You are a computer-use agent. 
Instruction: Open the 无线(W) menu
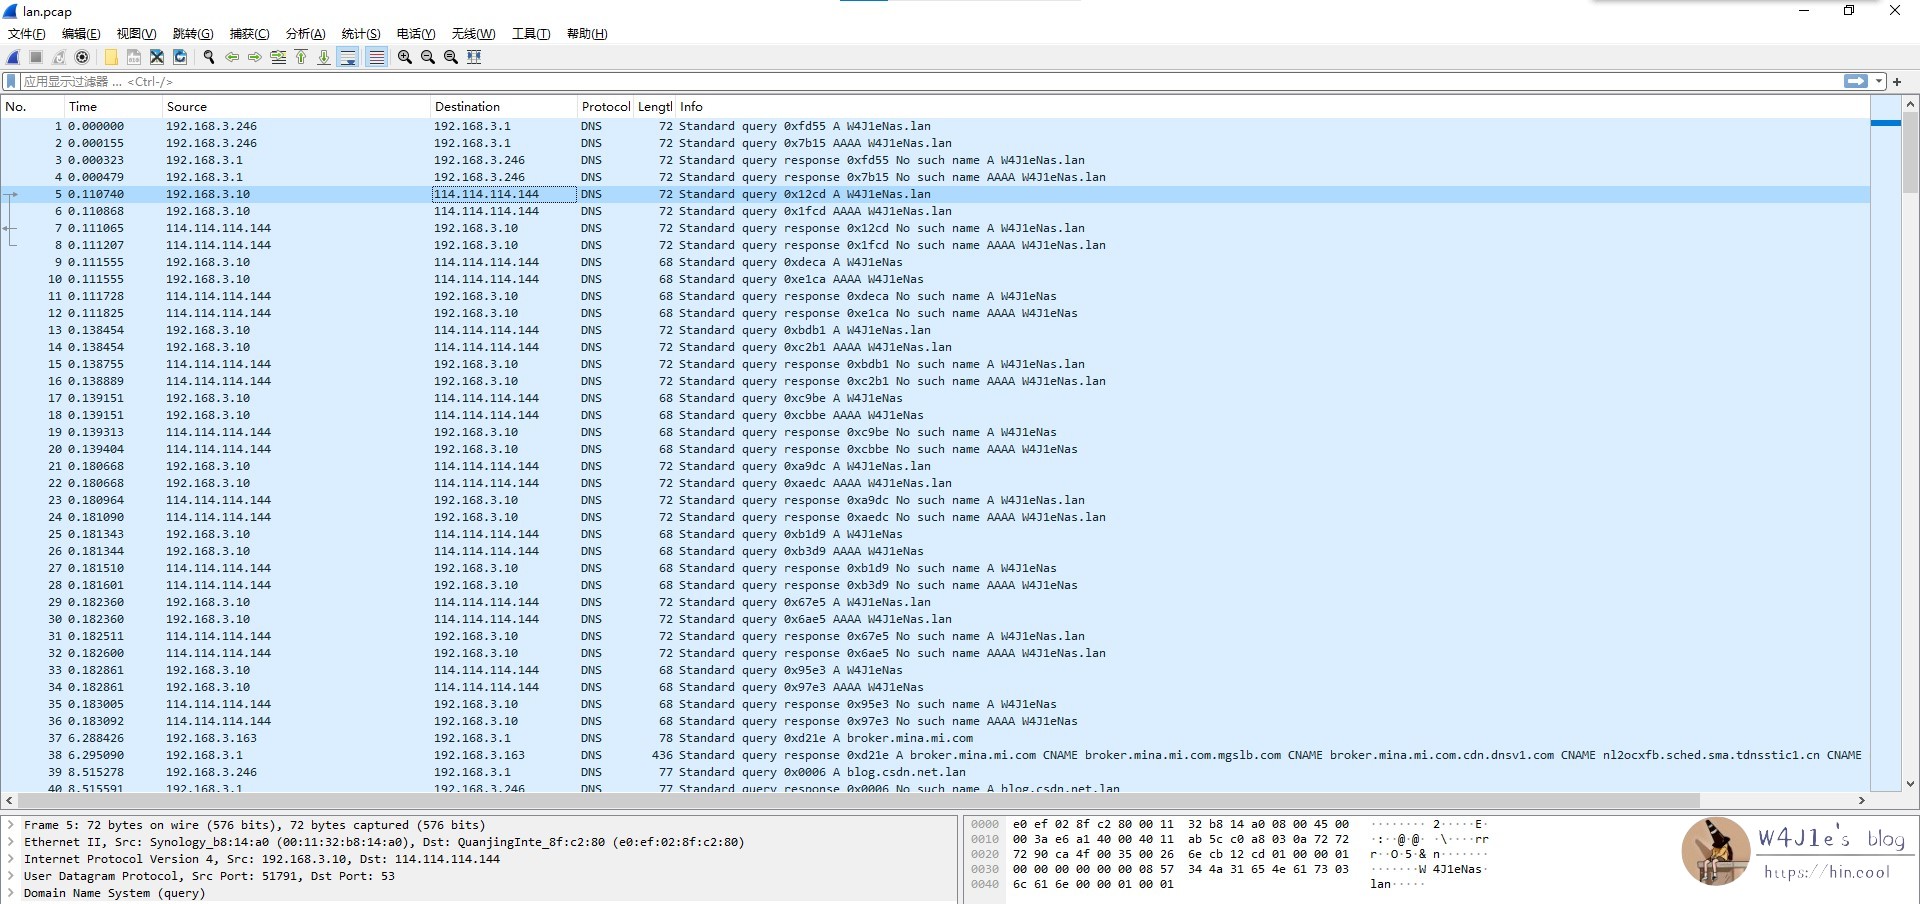473,34
